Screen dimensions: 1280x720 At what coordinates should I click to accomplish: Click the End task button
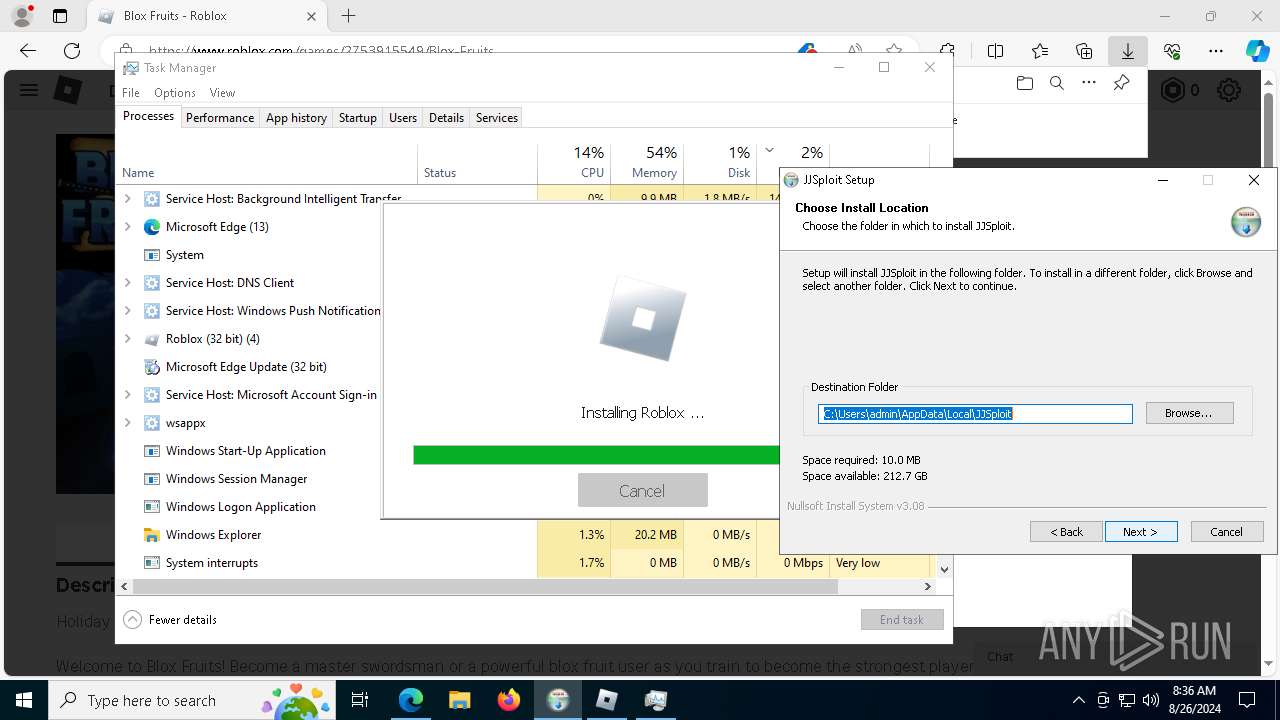click(x=902, y=620)
